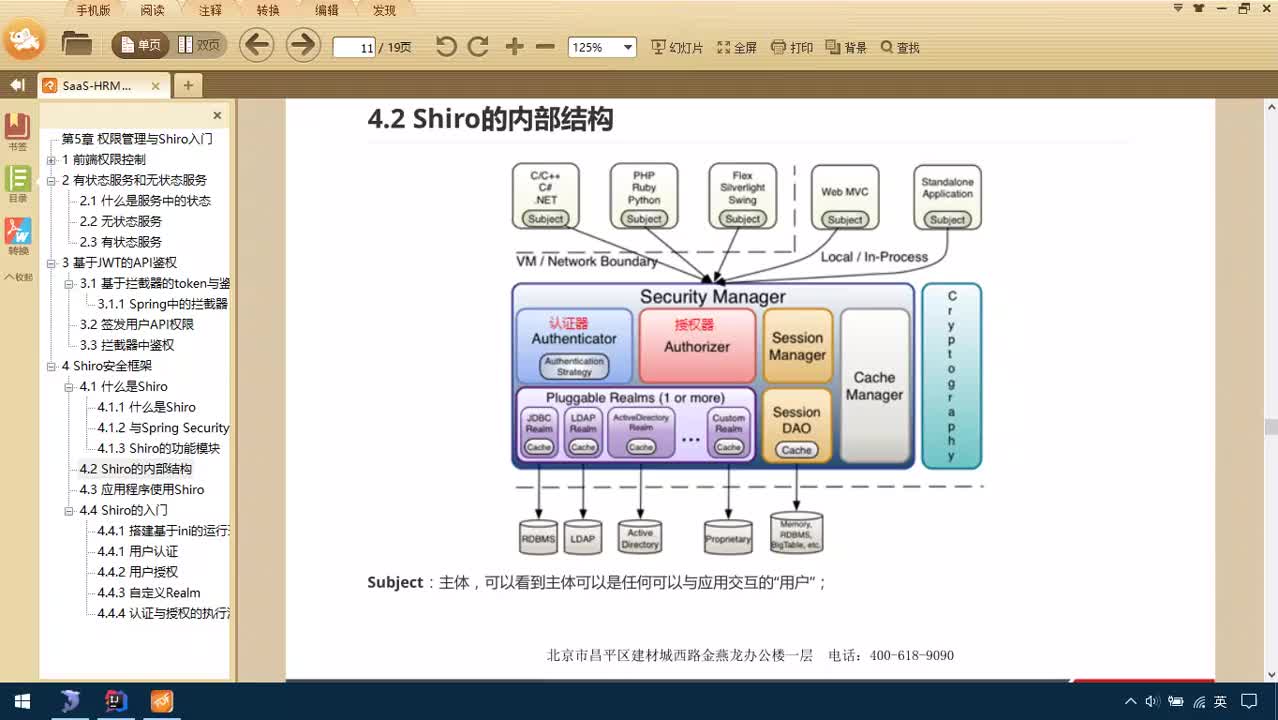Go to next page with right arrow
The width and height of the screenshot is (1278, 720).
(302, 45)
